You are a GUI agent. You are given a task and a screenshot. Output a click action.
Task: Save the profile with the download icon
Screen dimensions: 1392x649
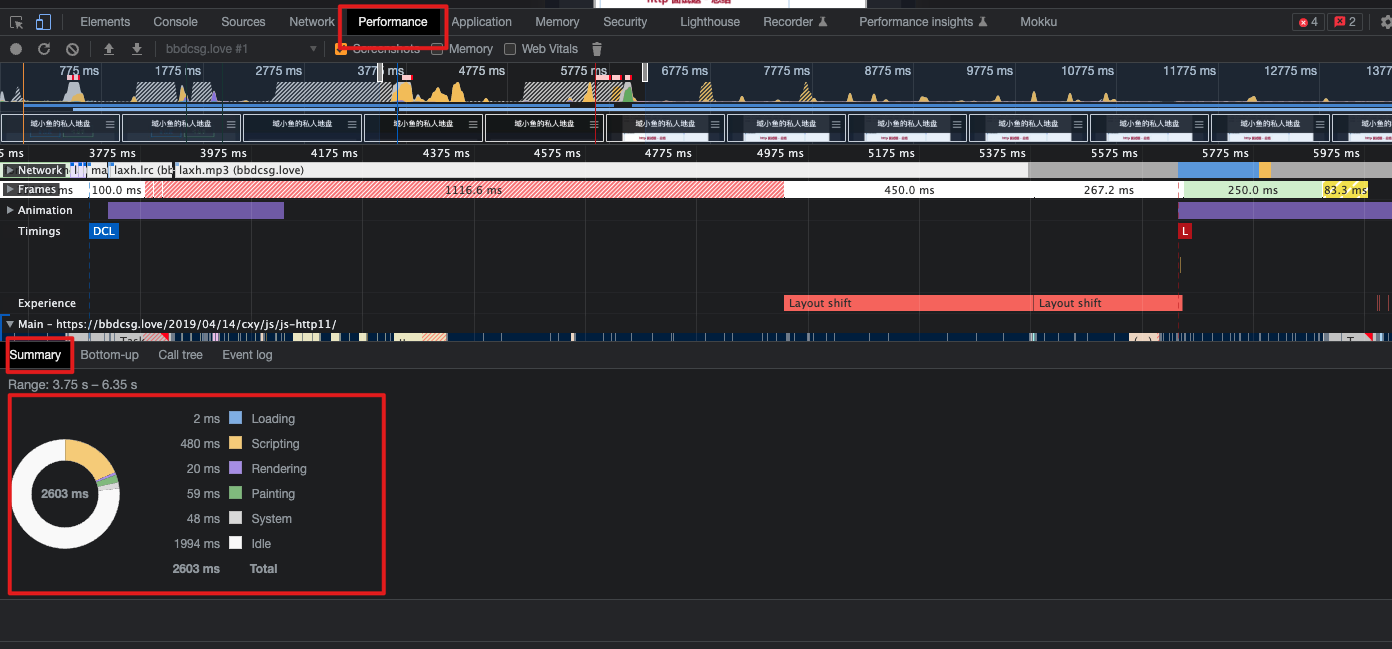[x=137, y=49]
